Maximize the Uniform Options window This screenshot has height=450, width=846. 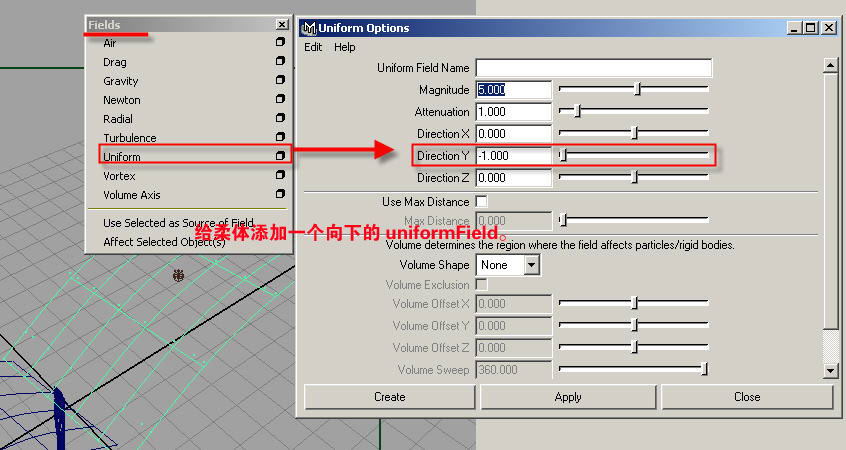(x=810, y=28)
